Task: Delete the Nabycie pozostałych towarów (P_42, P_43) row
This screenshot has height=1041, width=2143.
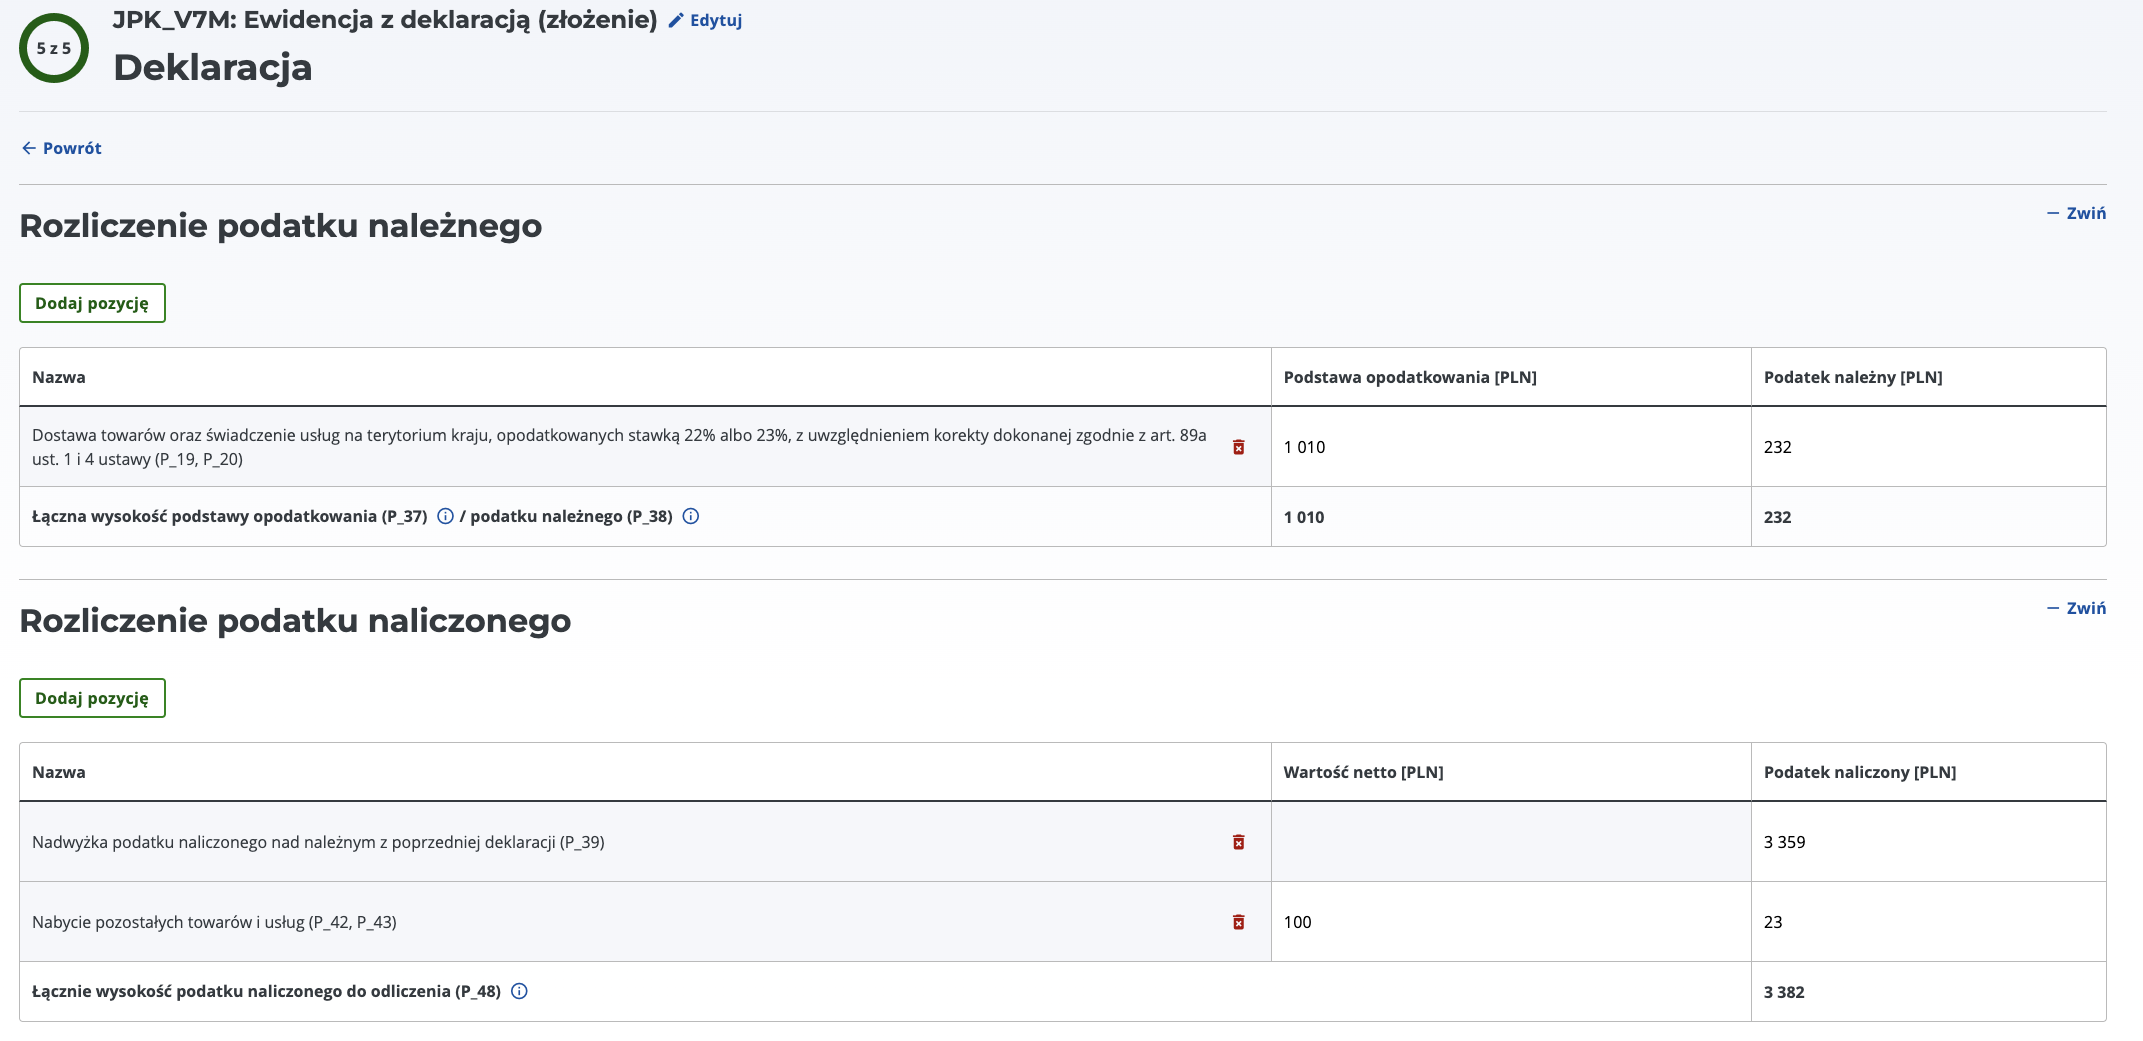Action: click(x=1238, y=922)
